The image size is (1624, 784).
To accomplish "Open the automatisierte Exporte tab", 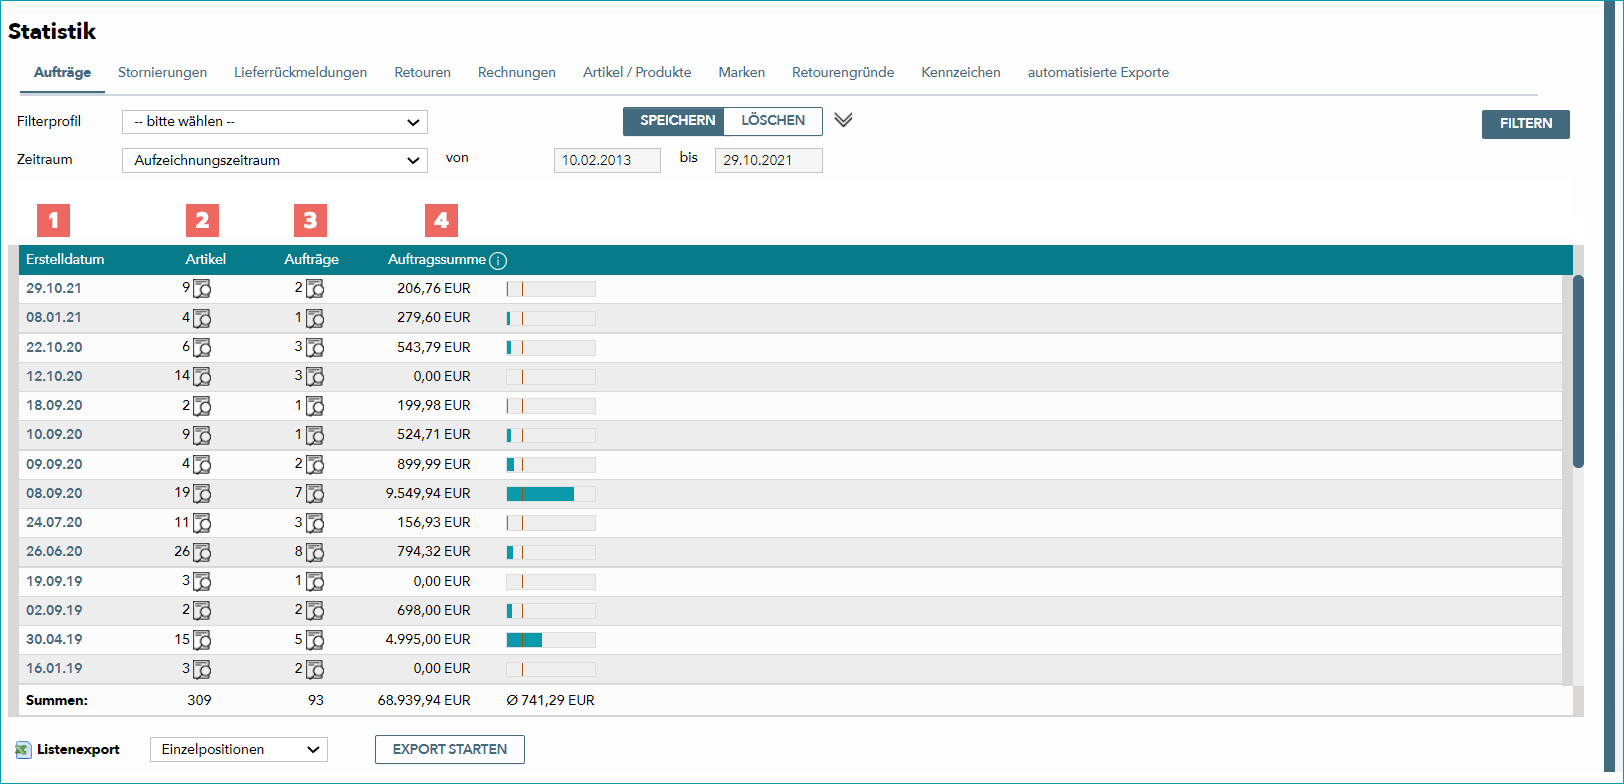I will coord(1098,72).
